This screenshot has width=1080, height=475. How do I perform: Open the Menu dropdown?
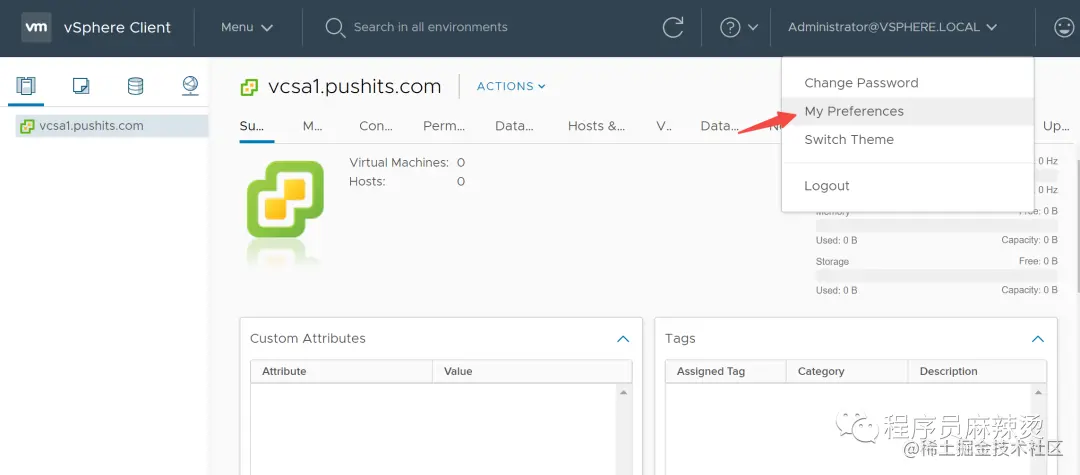[247, 28]
